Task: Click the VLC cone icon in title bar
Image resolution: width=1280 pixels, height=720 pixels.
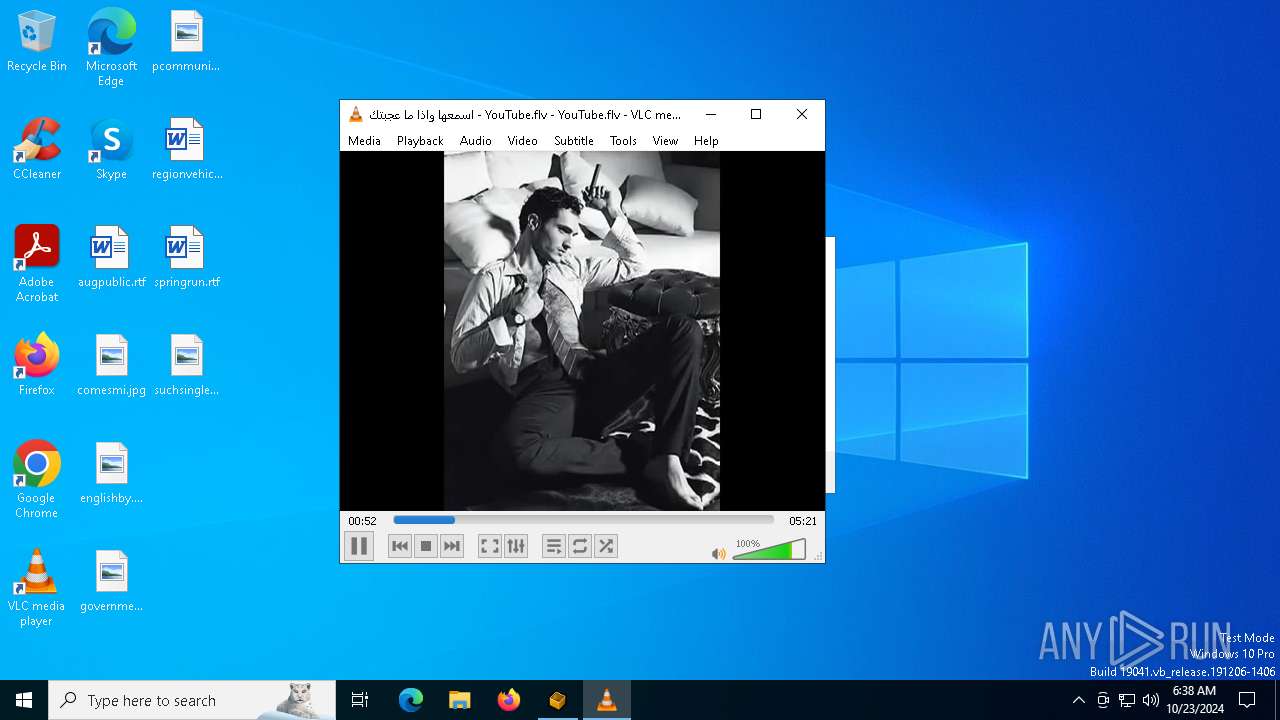Action: (x=355, y=114)
